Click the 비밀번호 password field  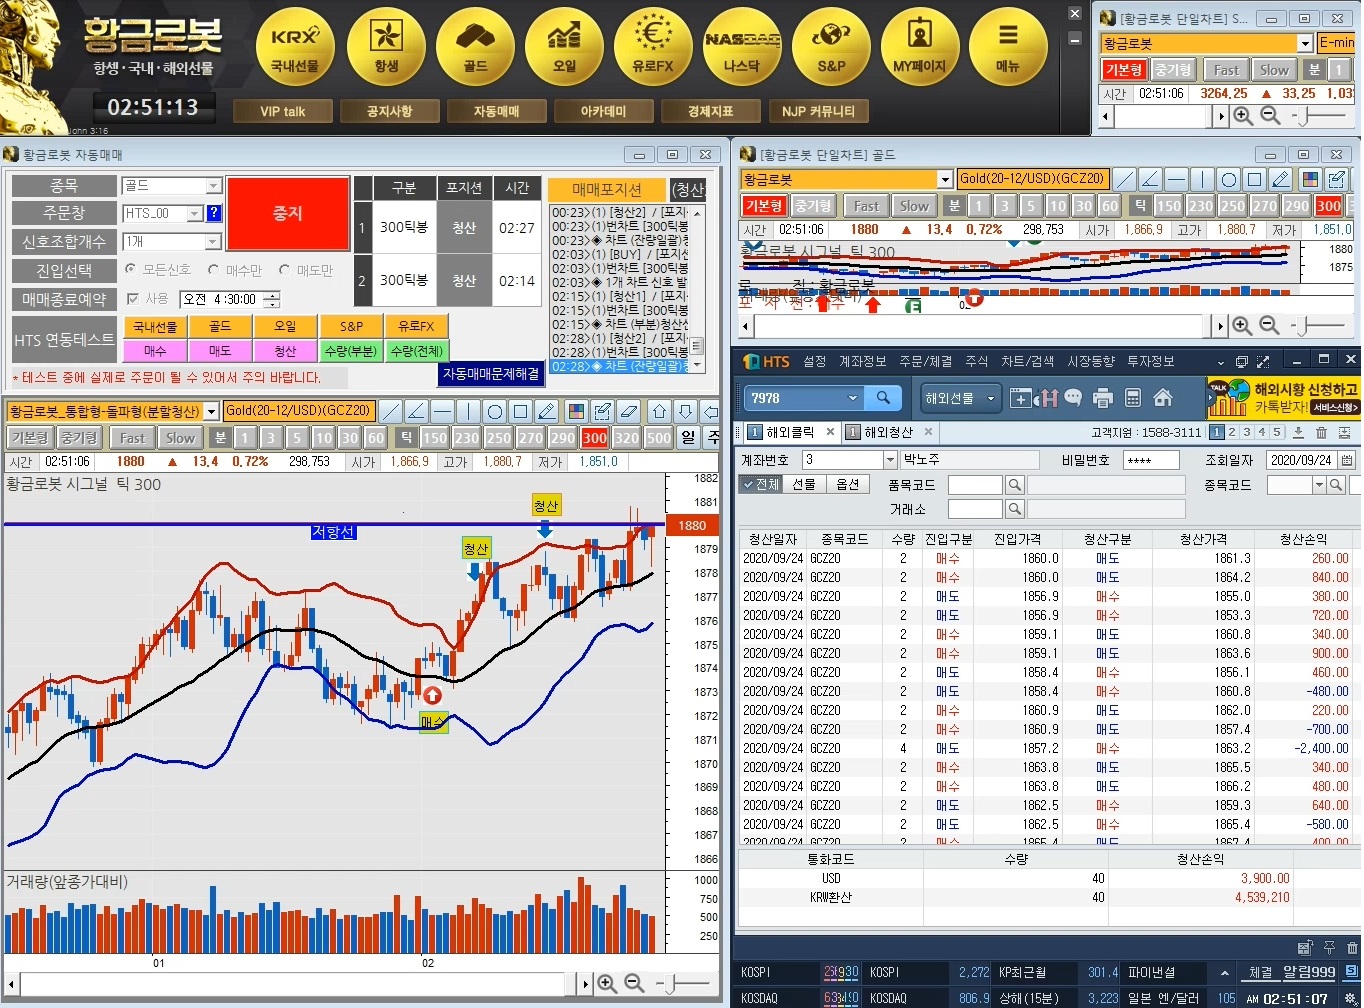click(1152, 460)
